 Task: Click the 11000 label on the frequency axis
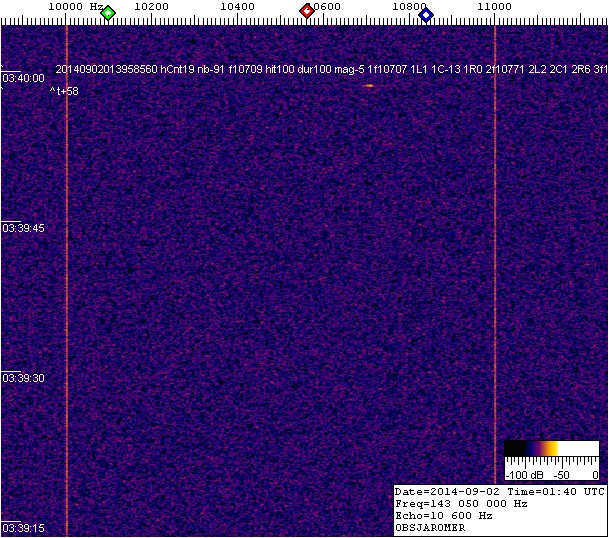pos(494,7)
